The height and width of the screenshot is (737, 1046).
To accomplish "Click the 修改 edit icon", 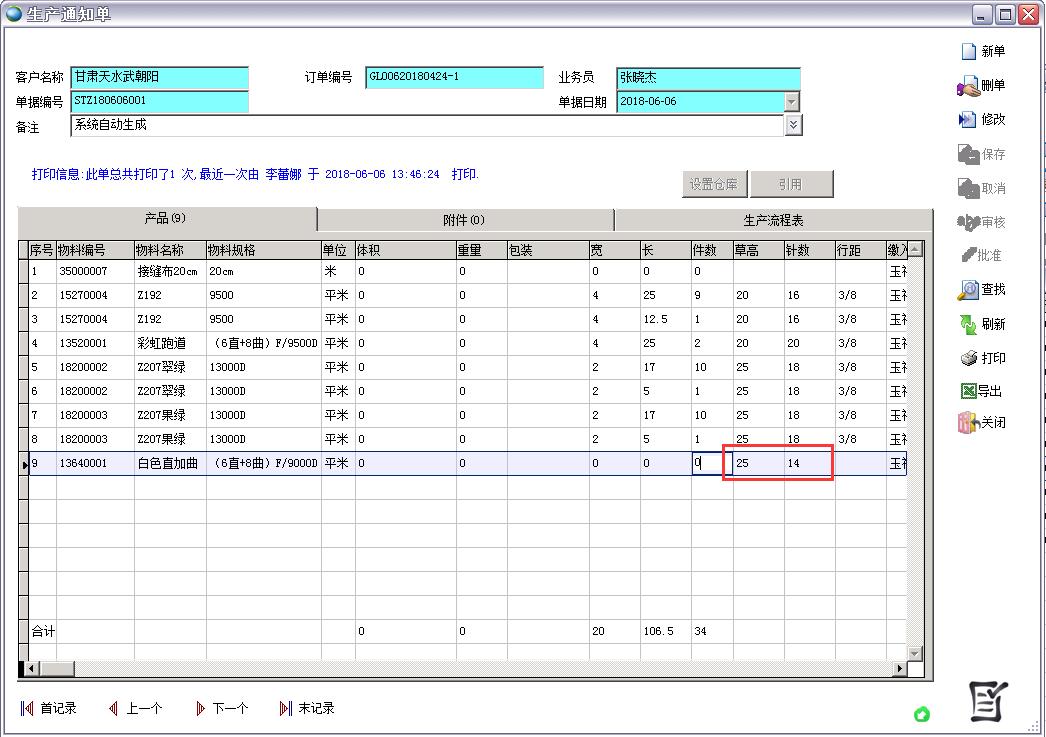I will click(x=968, y=120).
